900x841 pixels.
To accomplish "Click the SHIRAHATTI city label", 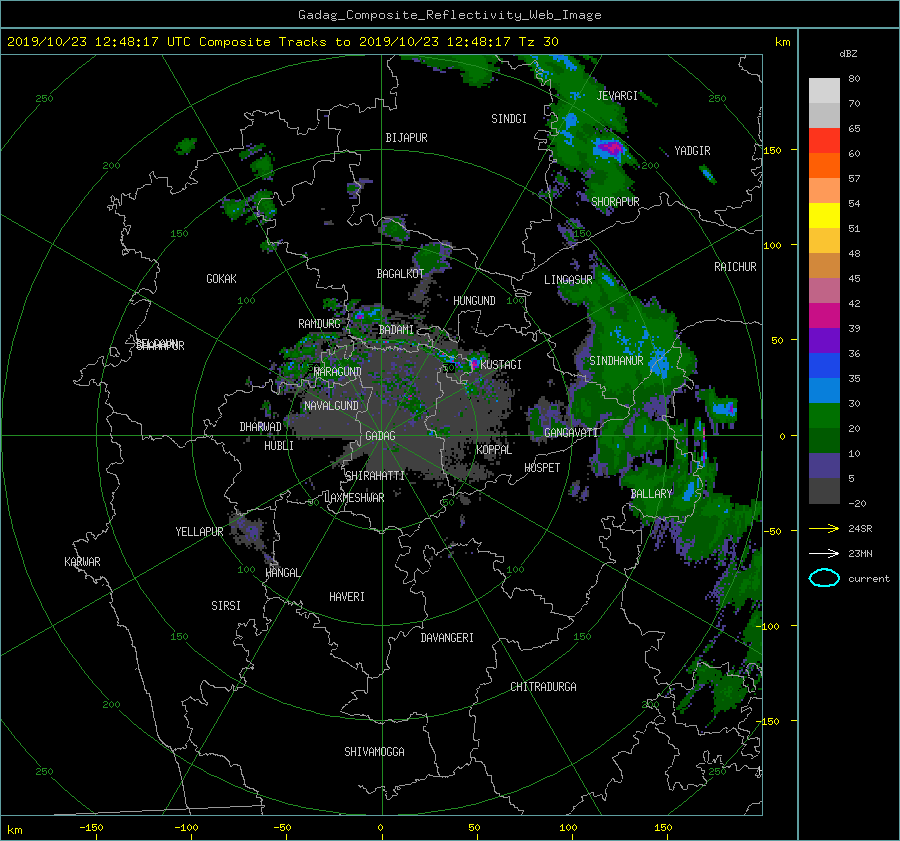I will (x=375, y=475).
